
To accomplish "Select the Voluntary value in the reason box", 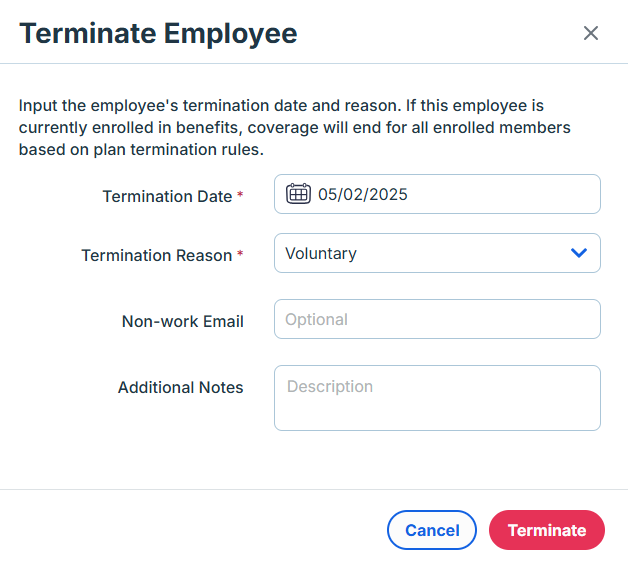I will [x=321, y=254].
